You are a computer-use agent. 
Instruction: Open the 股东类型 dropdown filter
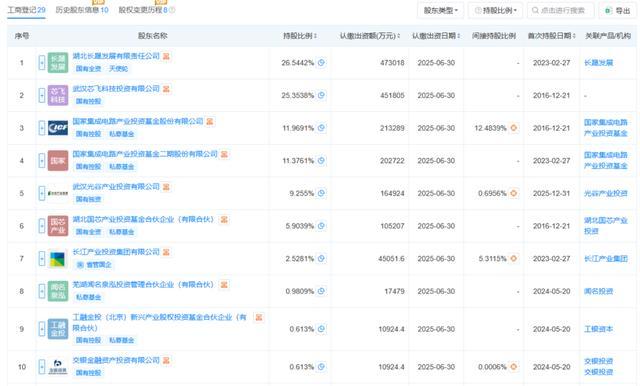coord(440,10)
